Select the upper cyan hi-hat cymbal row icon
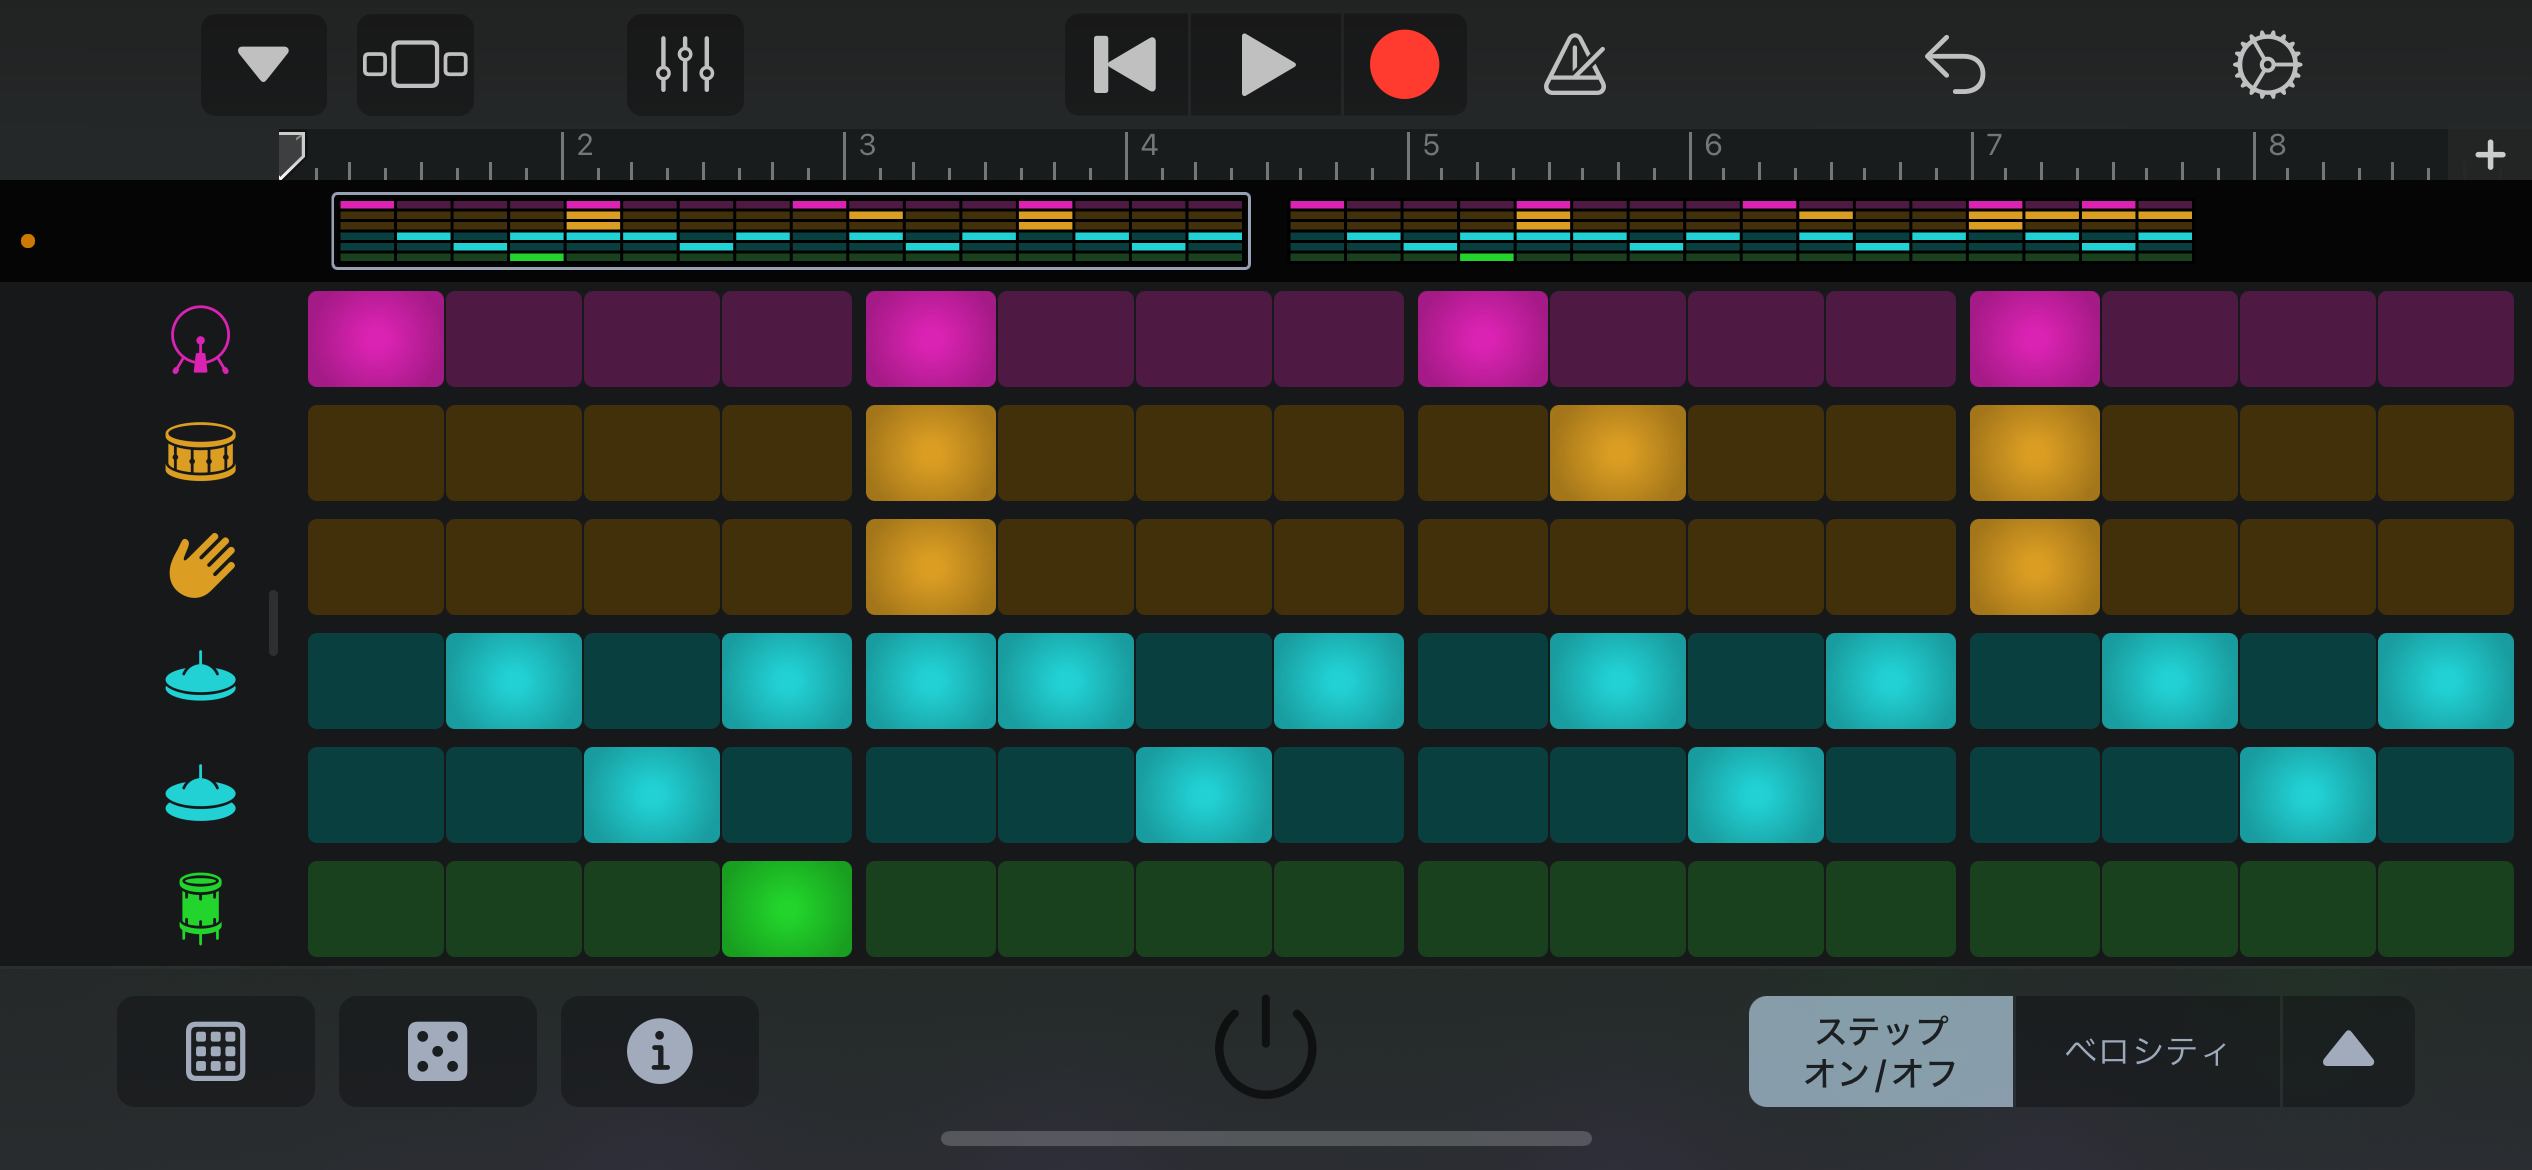The width and height of the screenshot is (2532, 1170). 200,678
